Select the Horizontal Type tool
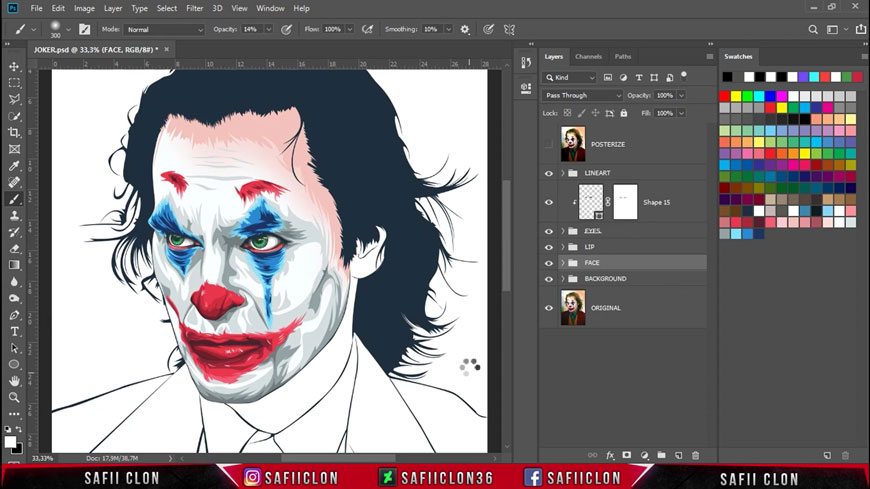The width and height of the screenshot is (870, 489). [14, 331]
